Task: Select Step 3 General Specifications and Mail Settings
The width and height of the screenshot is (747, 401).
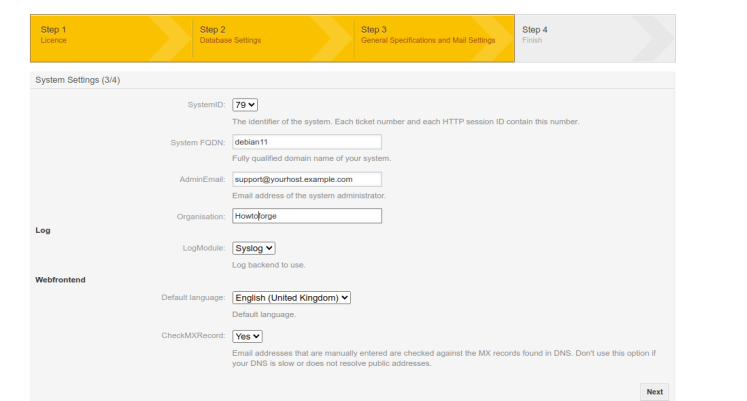Action: (x=428, y=35)
